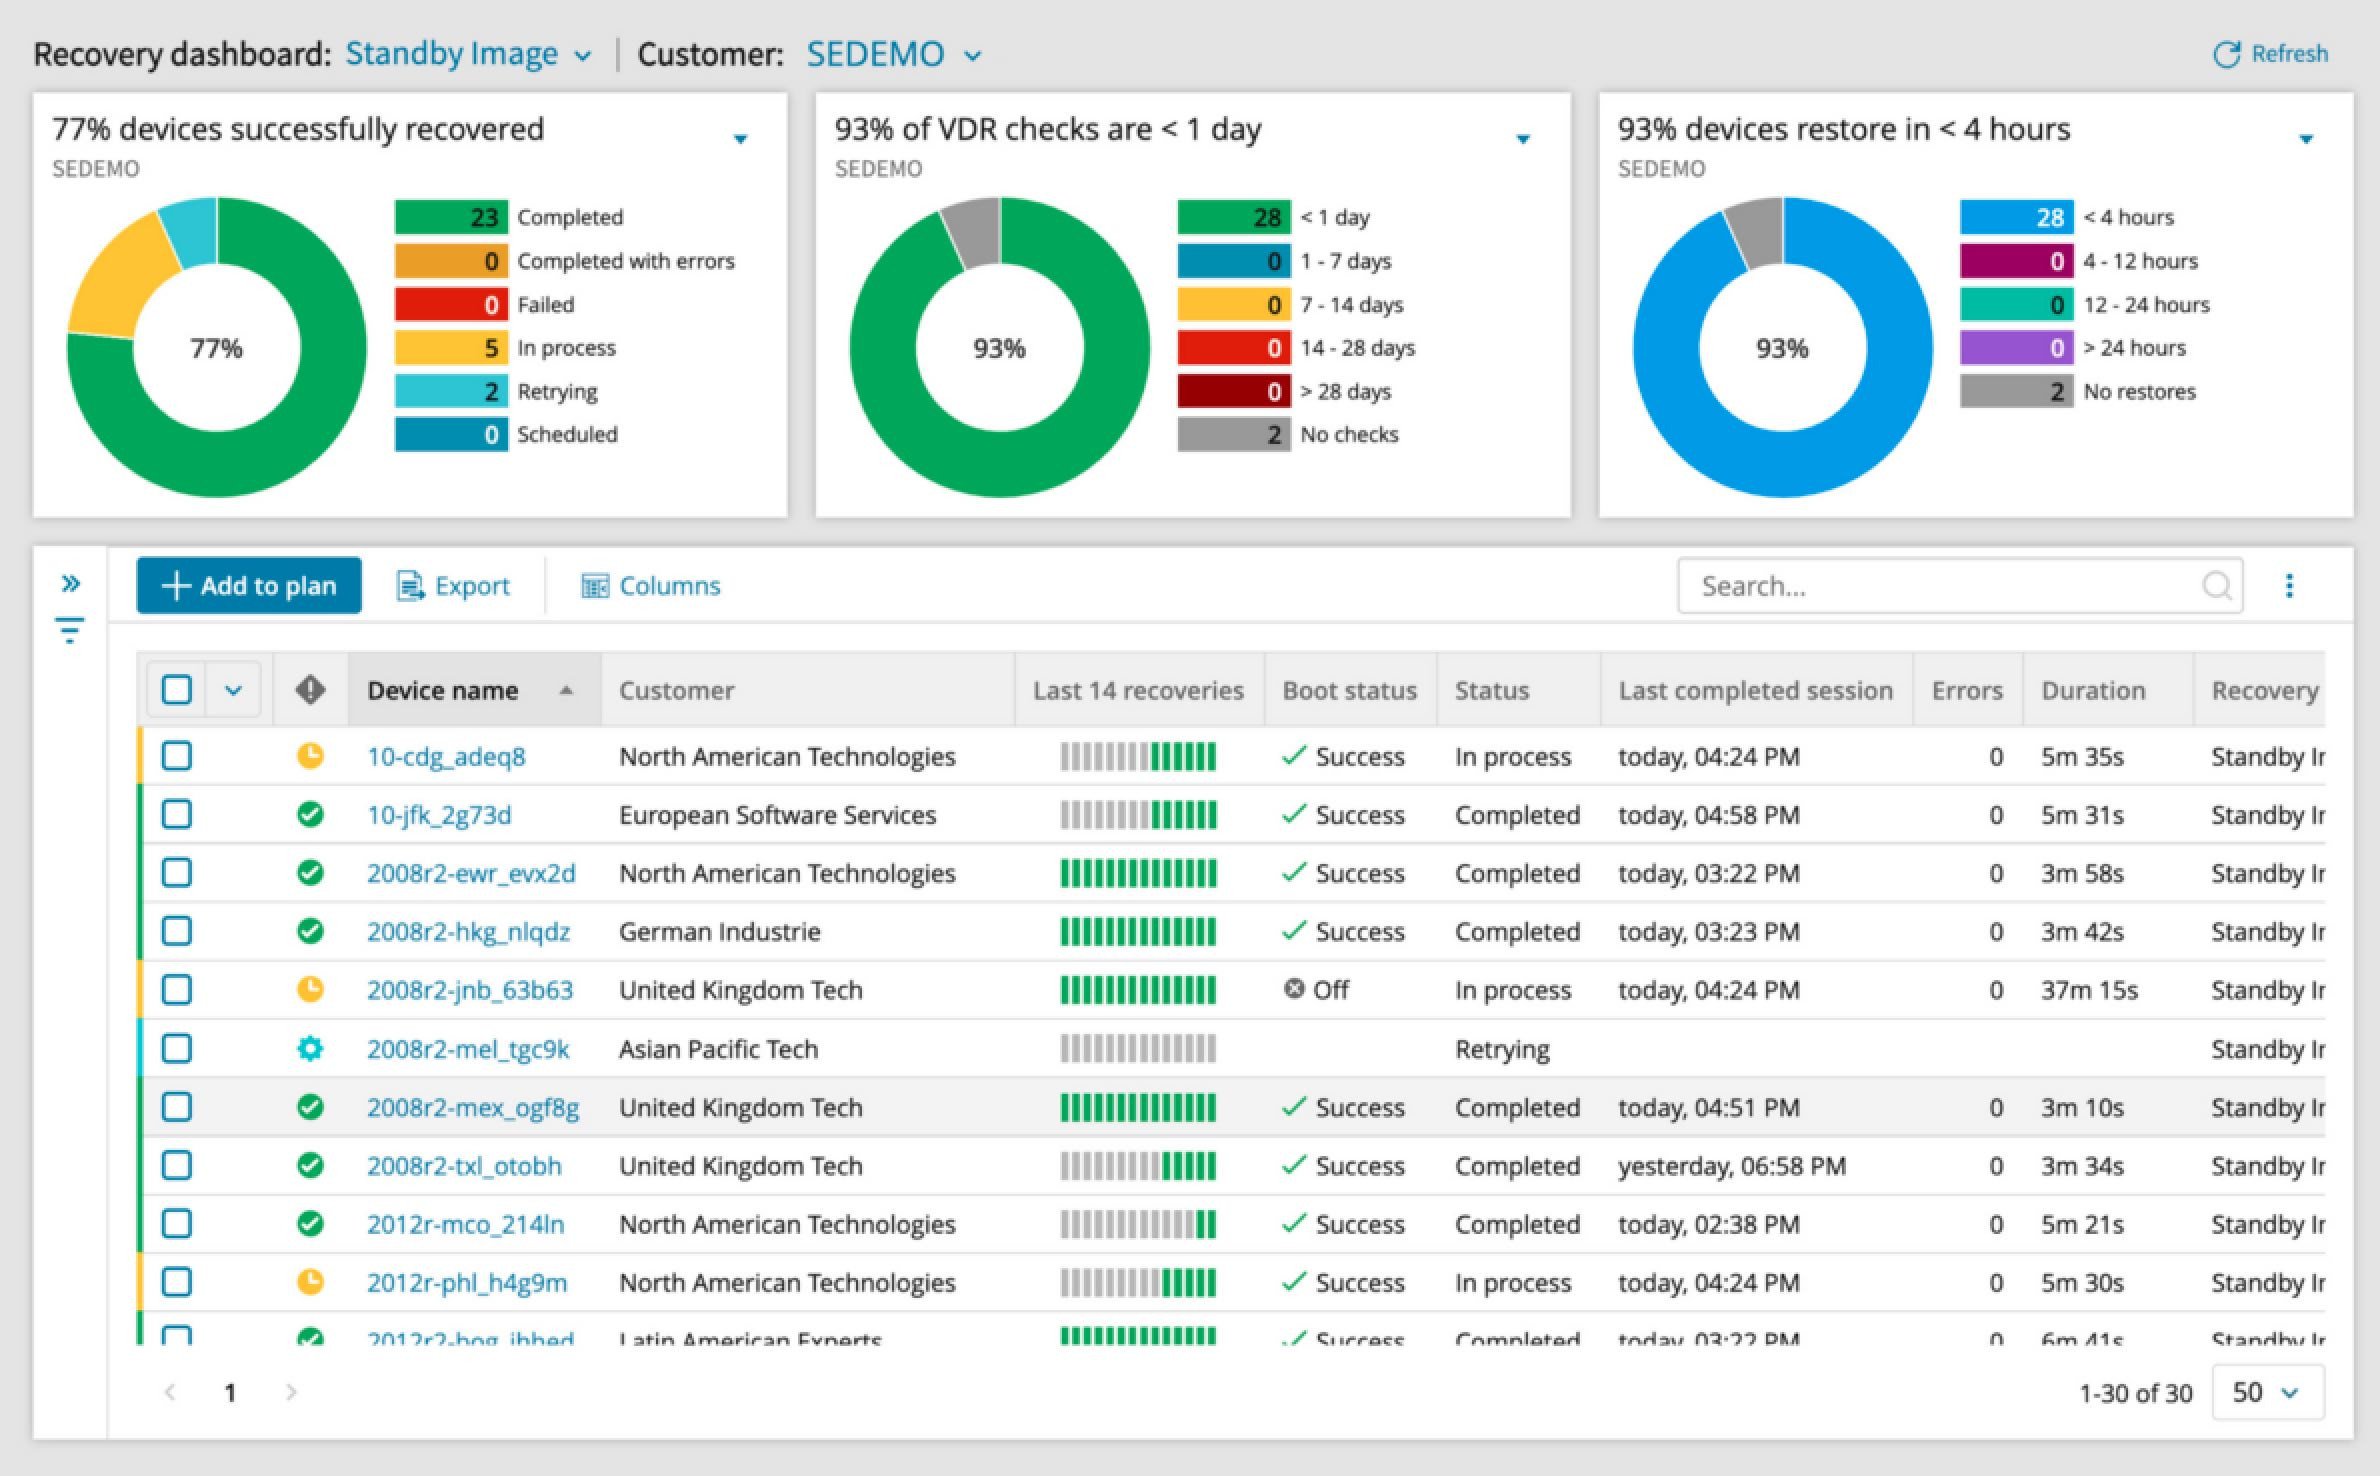Tick the select-all checkbox in table header
Screen dimensions: 2380x1476
tap(177, 690)
